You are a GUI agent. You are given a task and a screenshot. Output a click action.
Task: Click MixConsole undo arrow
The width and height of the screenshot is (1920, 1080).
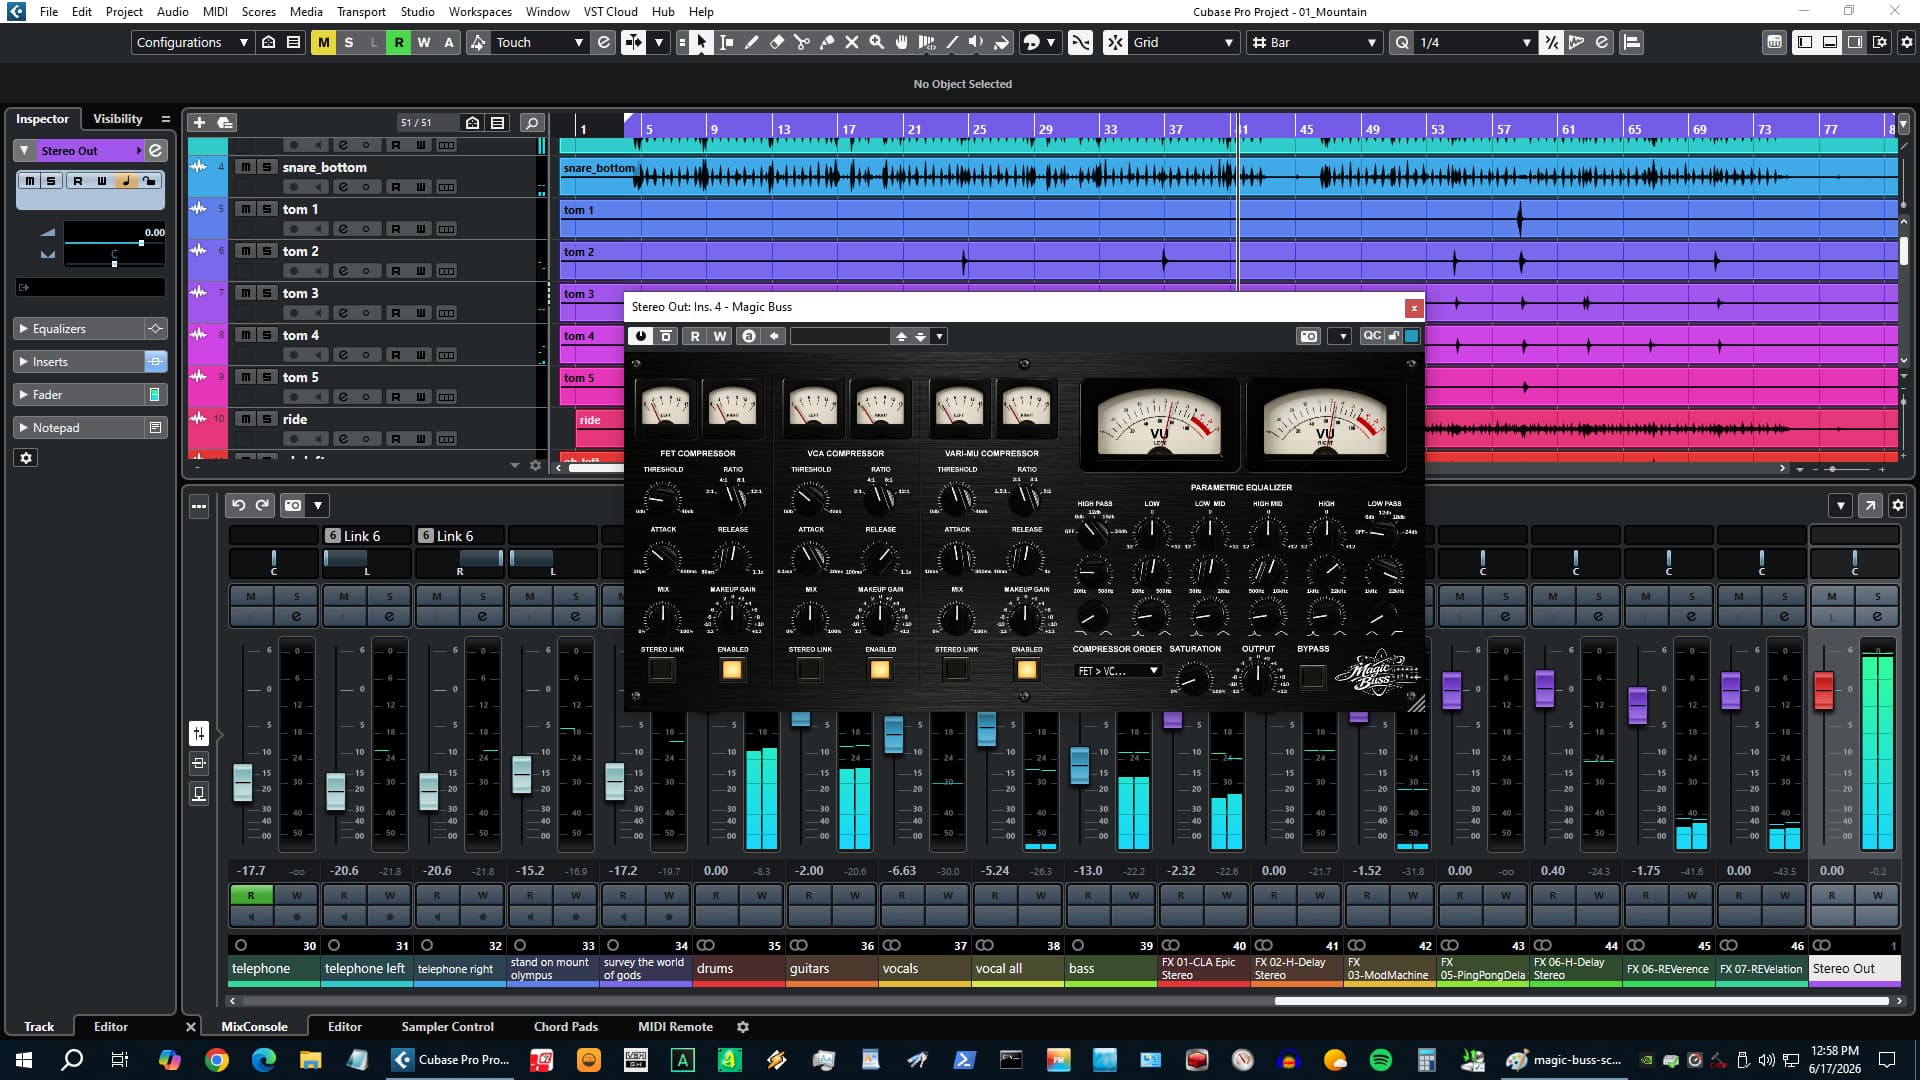tap(238, 505)
